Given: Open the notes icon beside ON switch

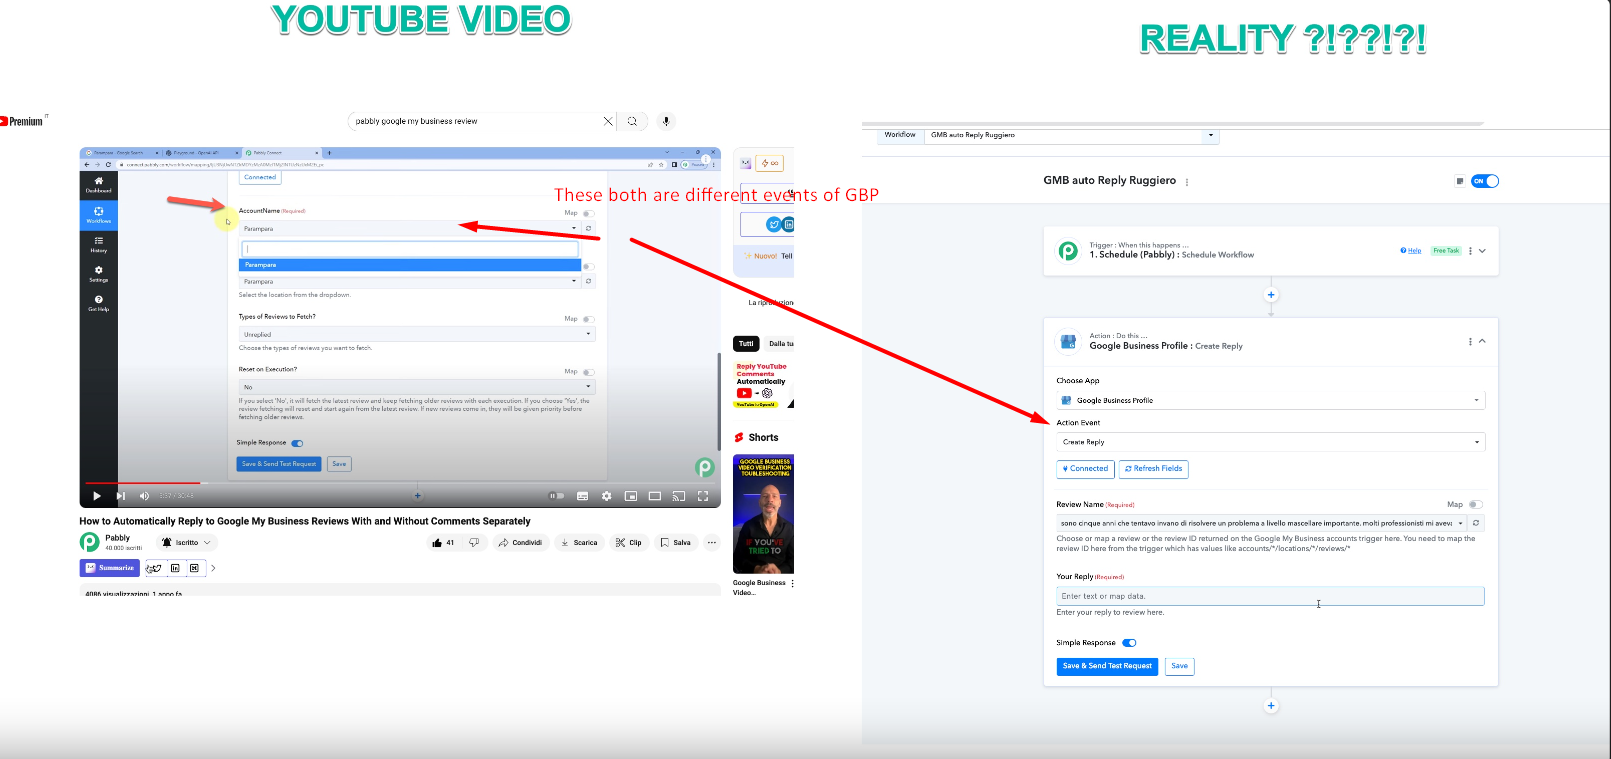Looking at the screenshot, I should (1460, 181).
